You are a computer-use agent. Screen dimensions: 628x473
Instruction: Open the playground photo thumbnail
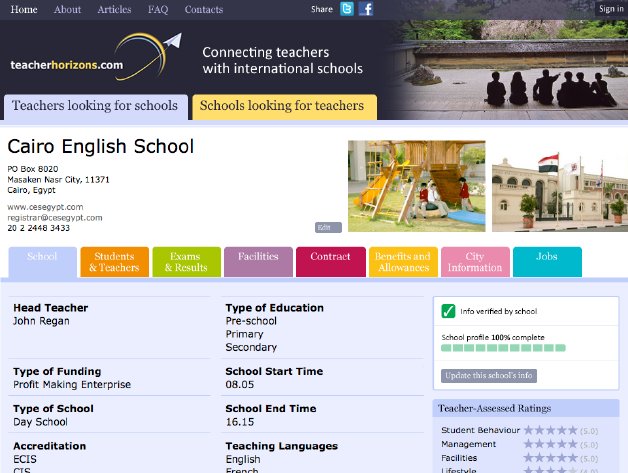(x=417, y=186)
